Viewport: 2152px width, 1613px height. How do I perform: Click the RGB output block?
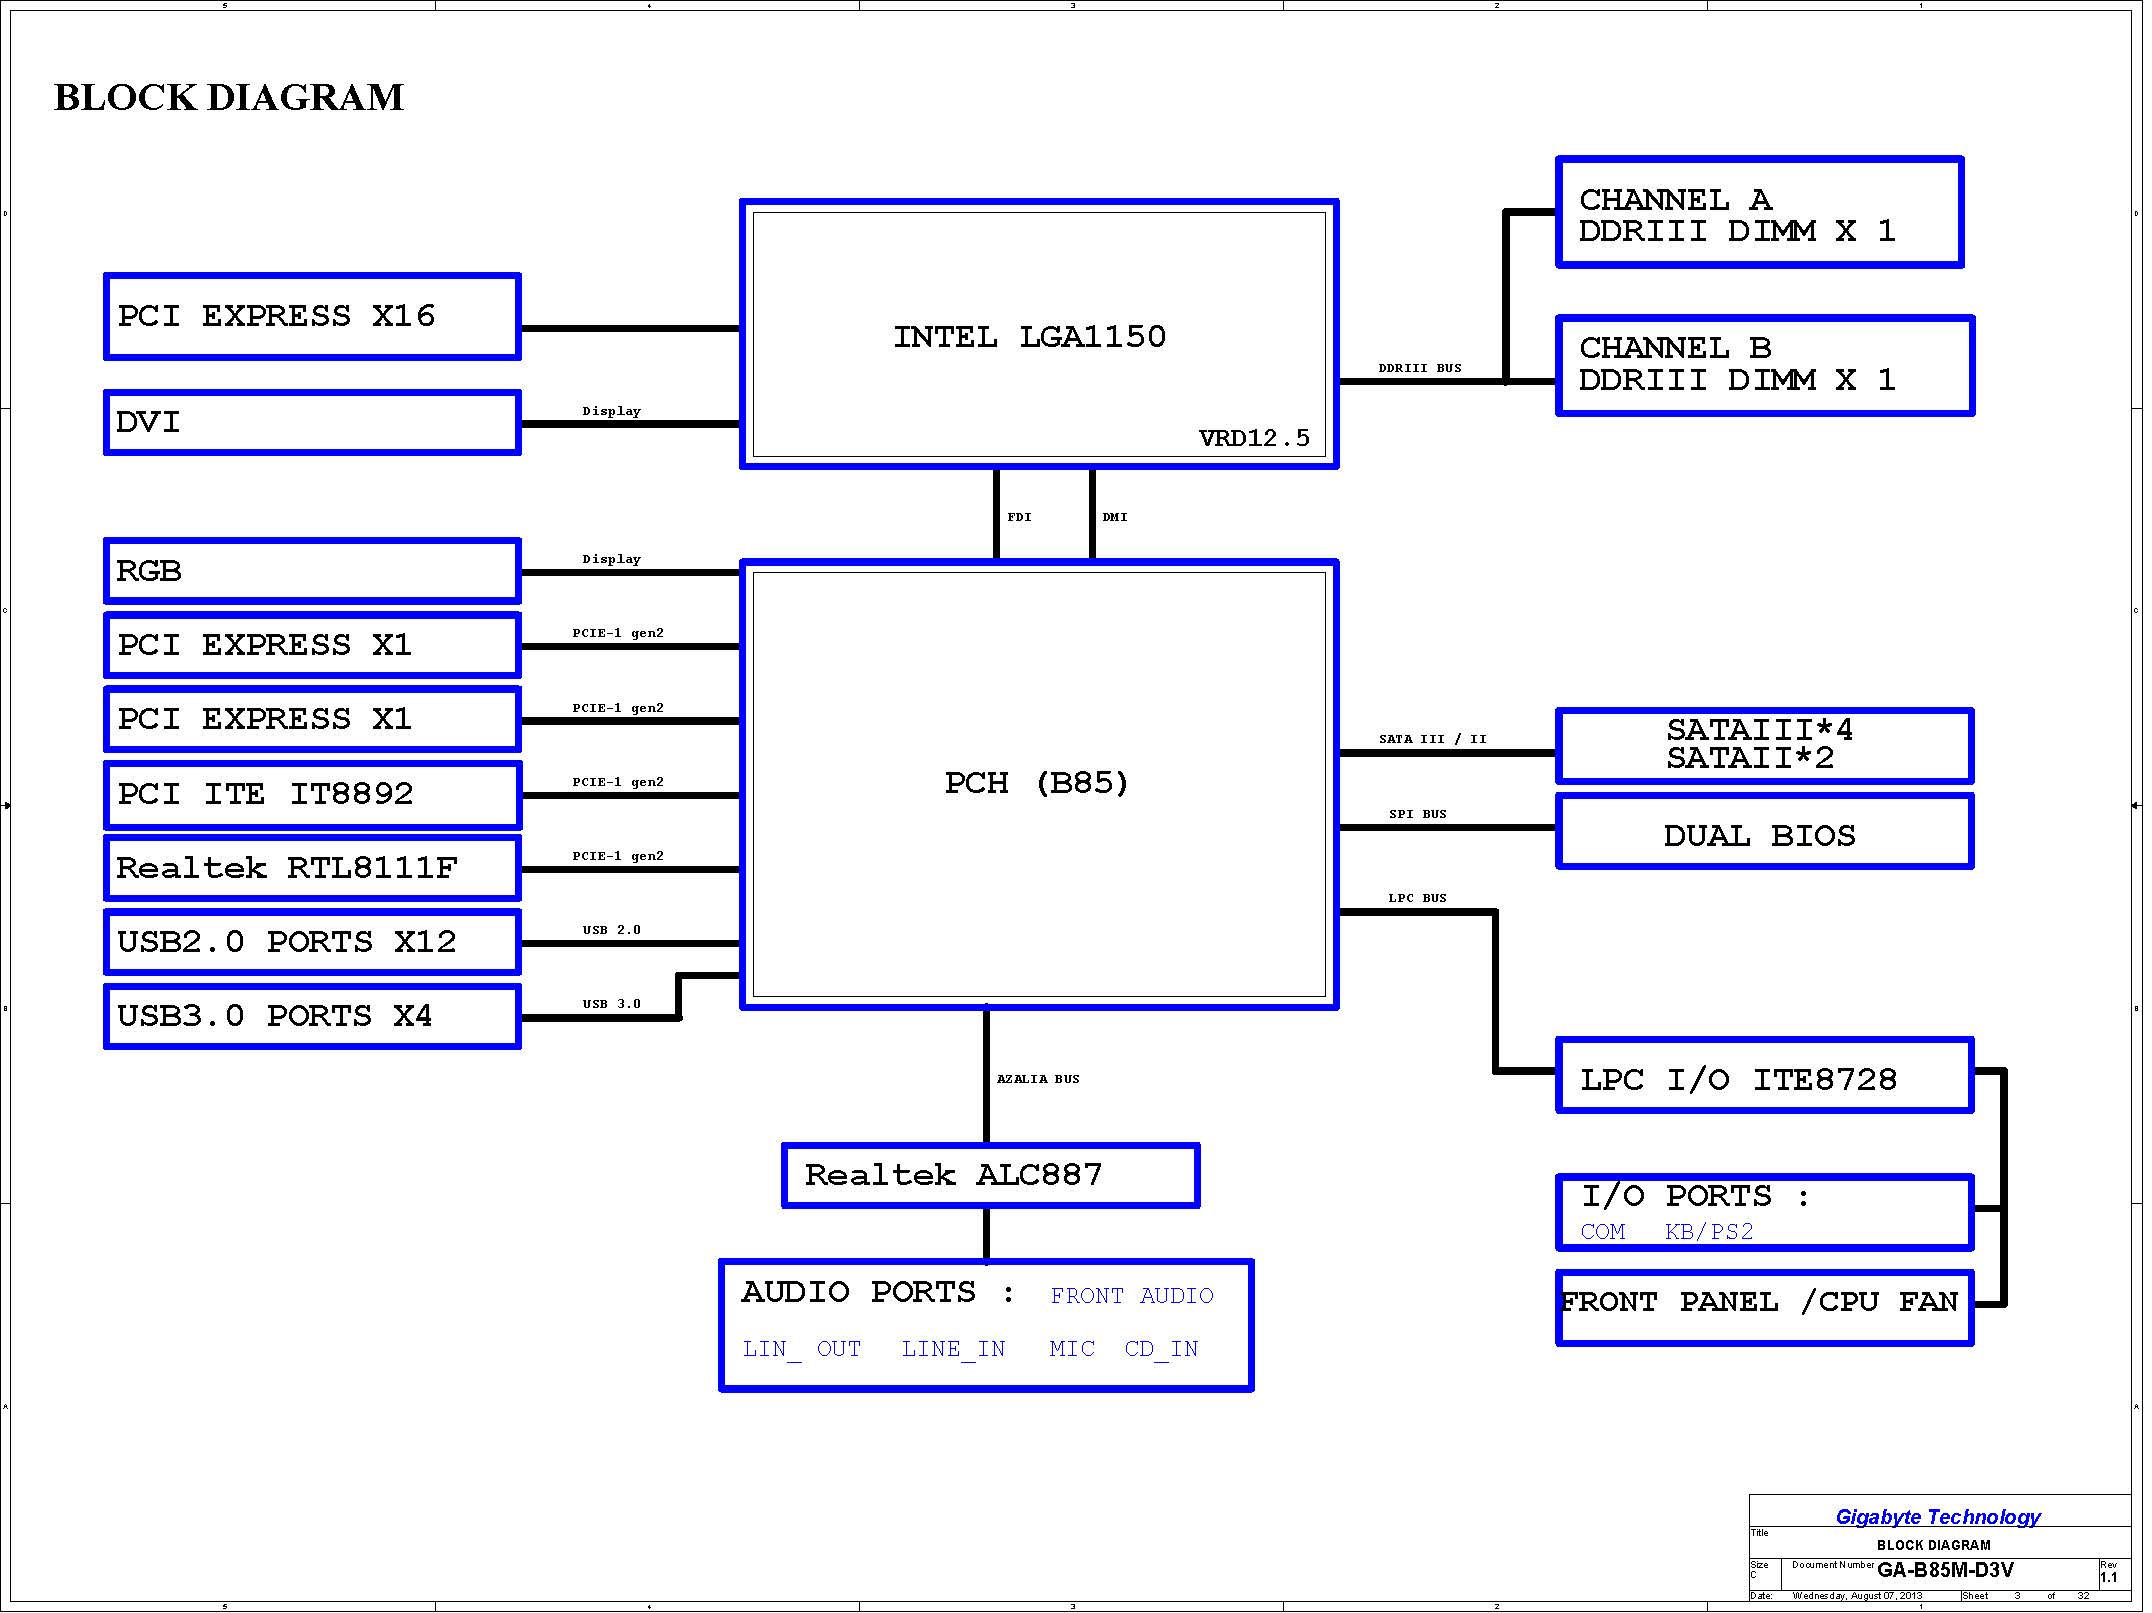click(x=312, y=571)
